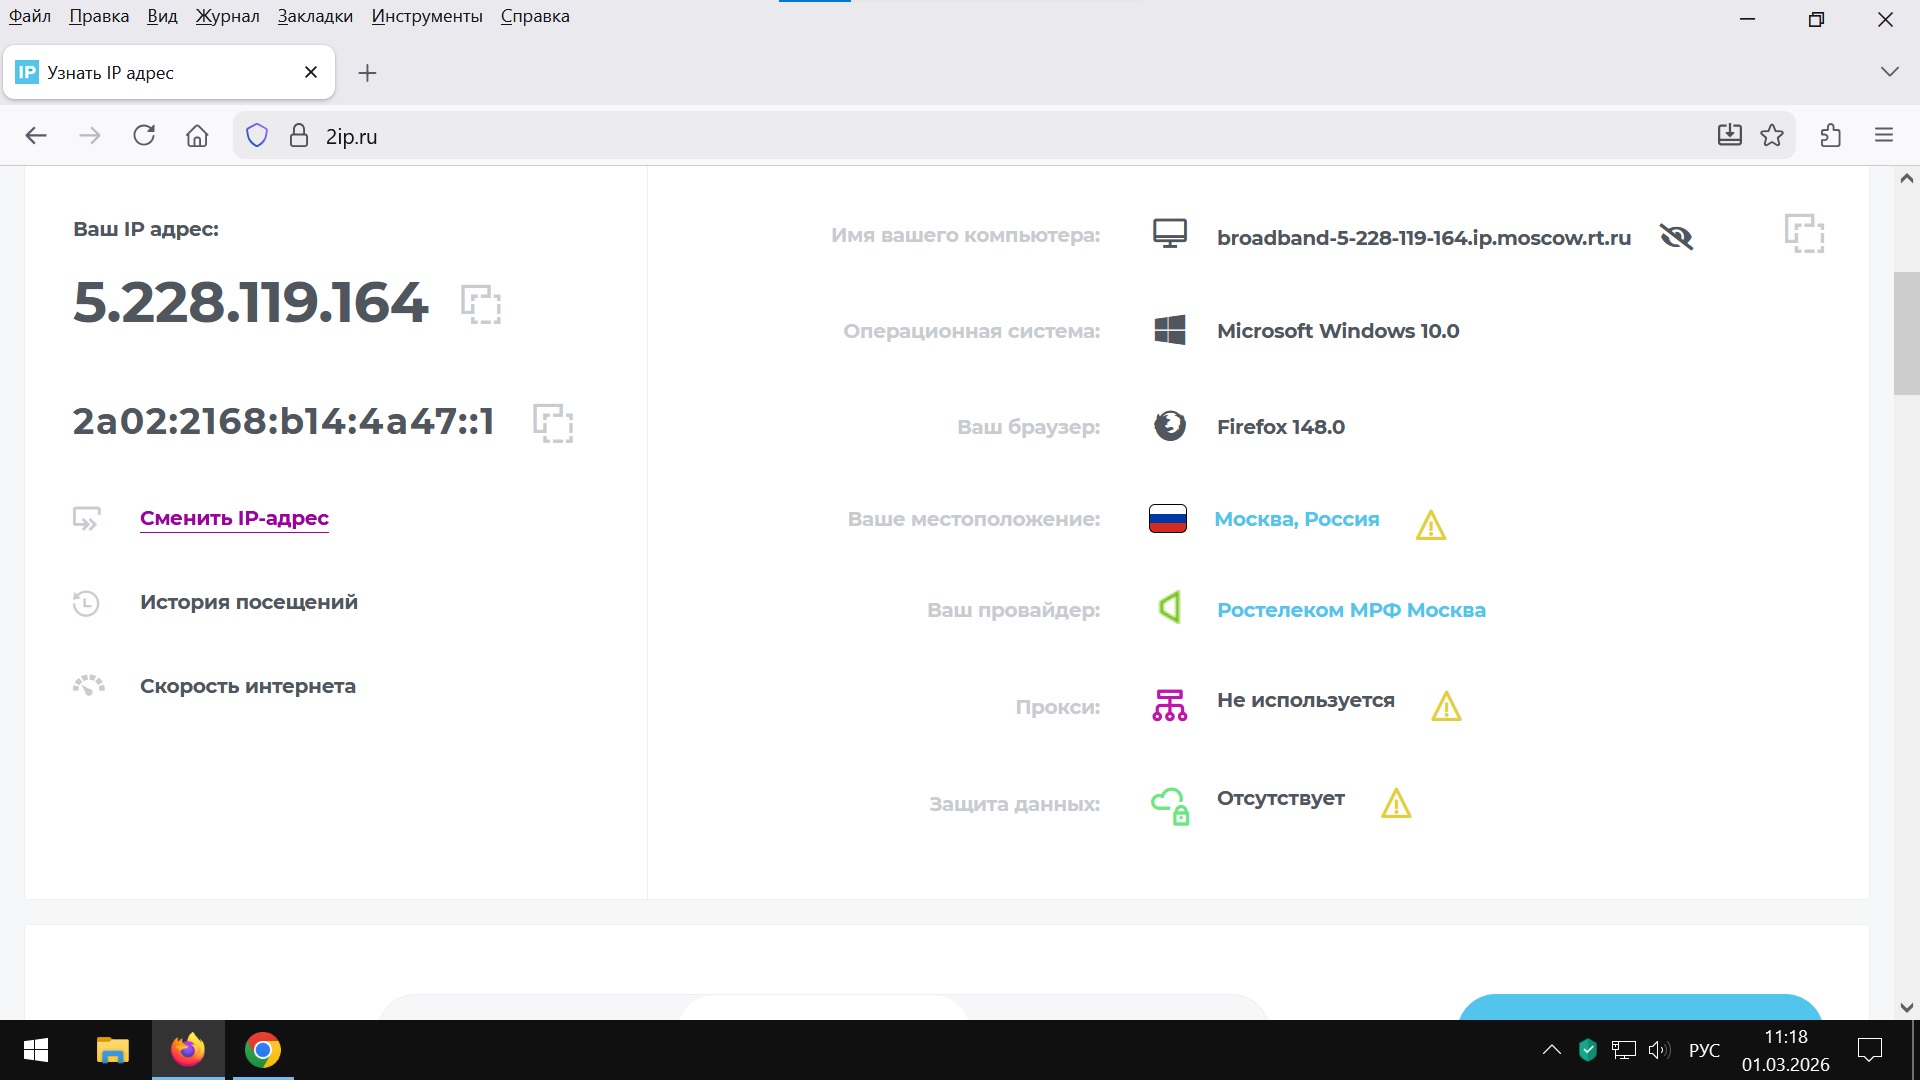Click the warning icon next to proxy status

[x=1446, y=707]
